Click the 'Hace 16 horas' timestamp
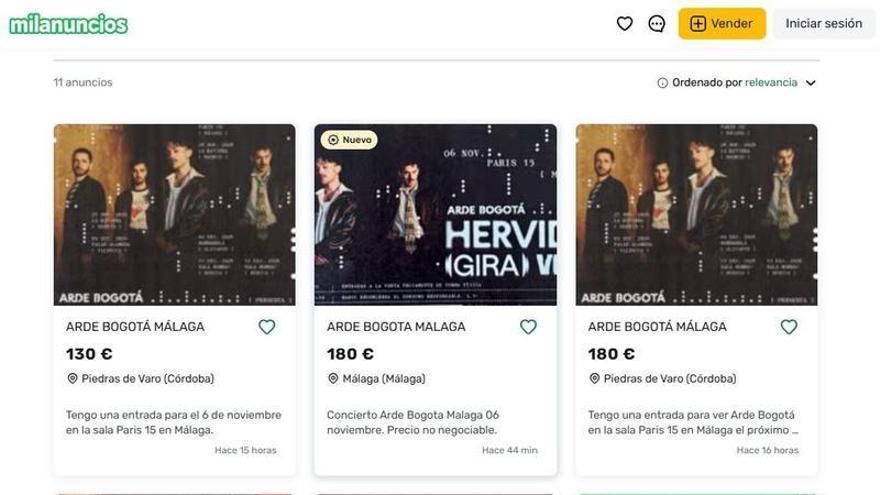 pos(767,450)
